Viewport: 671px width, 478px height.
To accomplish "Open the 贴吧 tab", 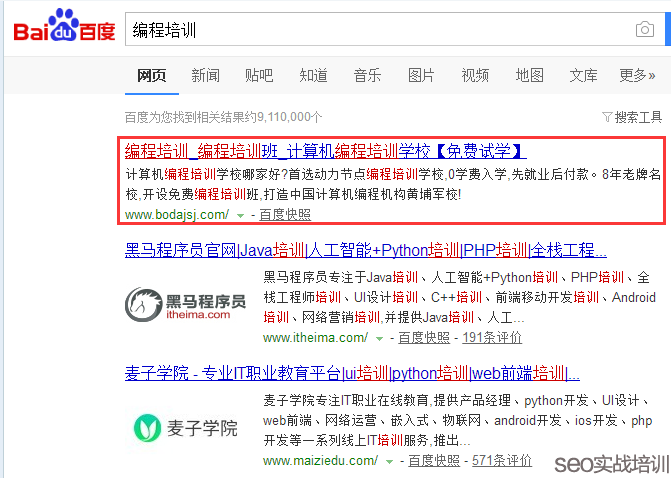I will [259, 75].
